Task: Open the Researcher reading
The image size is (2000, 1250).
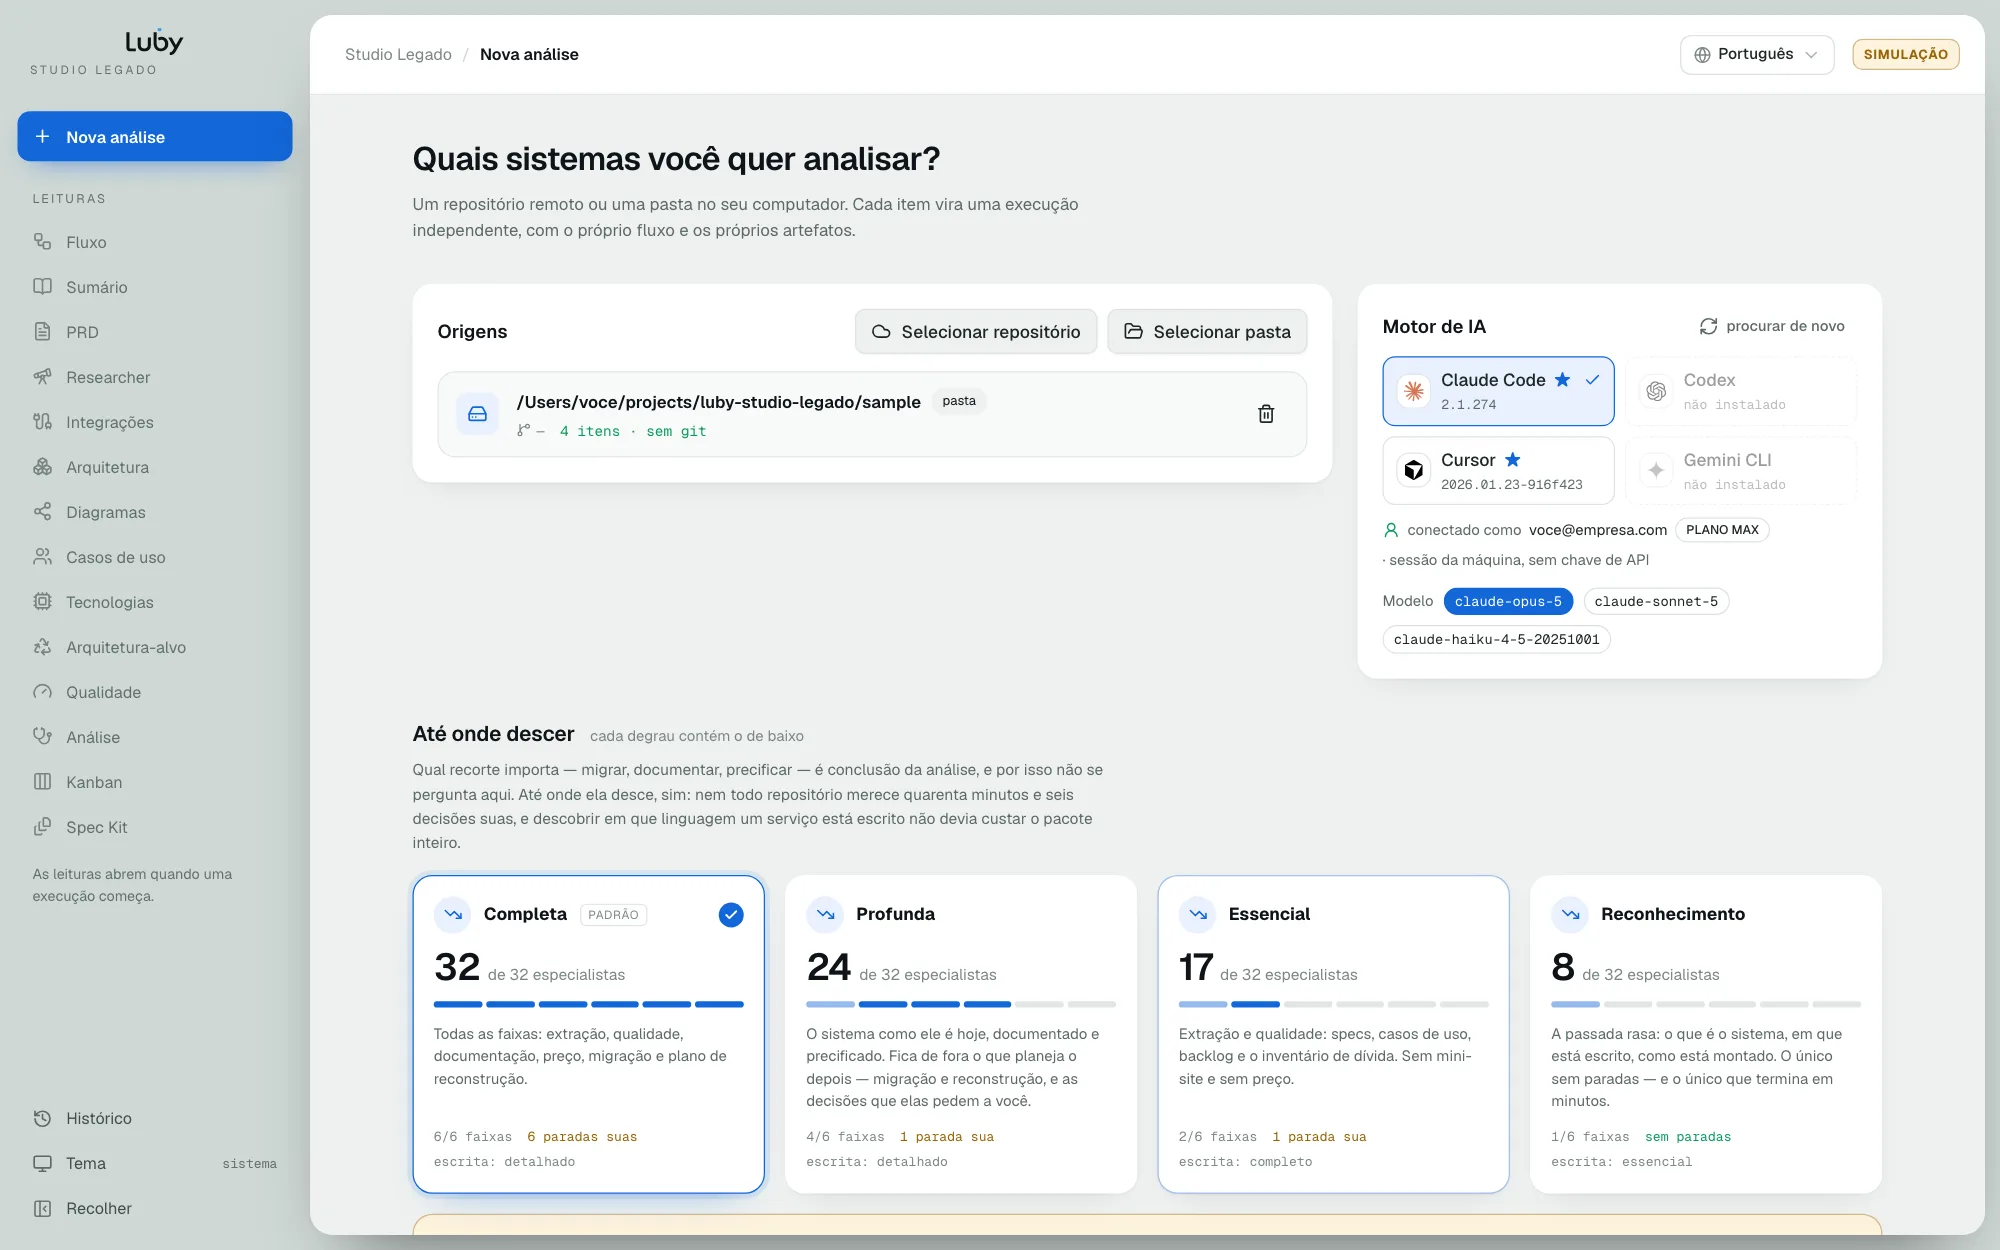Action: tap(154, 377)
